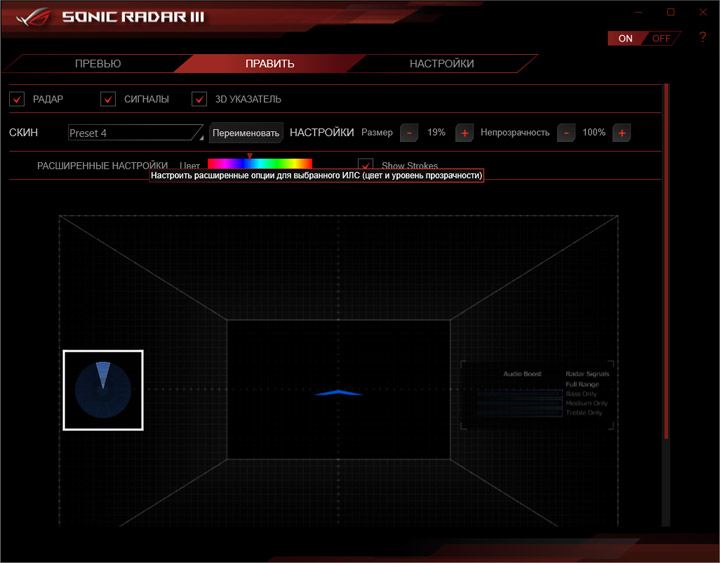Click the Medium Only signal label
Screen dimensions: 720x563
[586, 403]
